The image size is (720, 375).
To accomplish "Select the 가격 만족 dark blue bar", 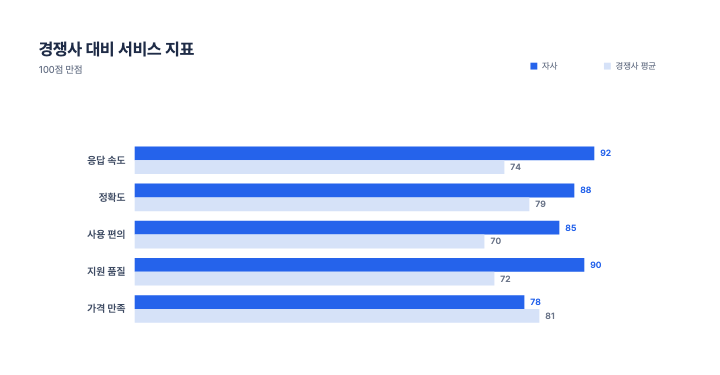I will coord(329,302).
